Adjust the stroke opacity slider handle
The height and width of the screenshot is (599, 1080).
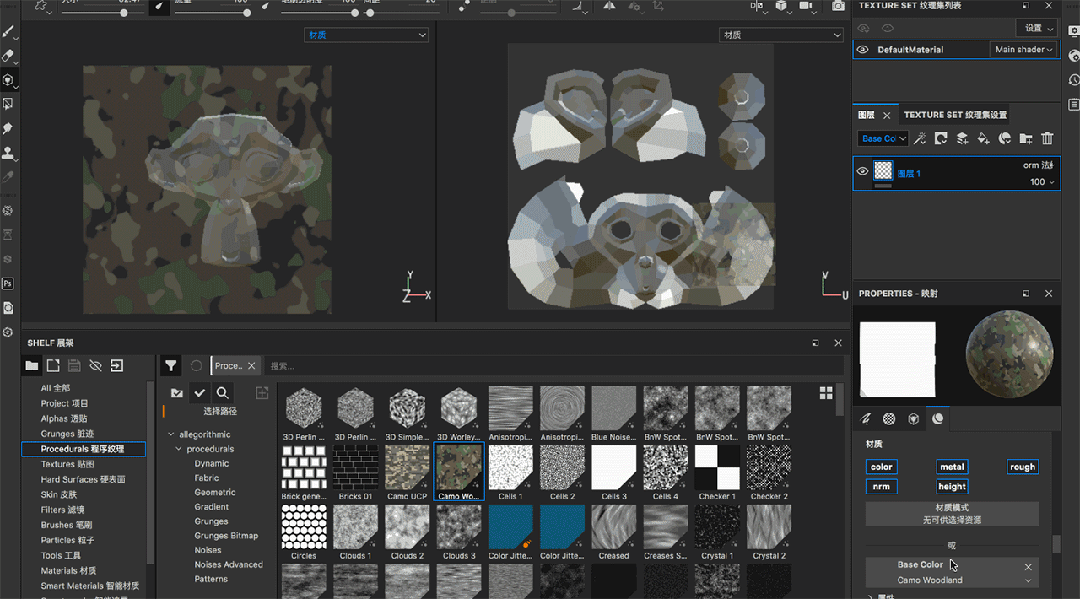coord(355,12)
